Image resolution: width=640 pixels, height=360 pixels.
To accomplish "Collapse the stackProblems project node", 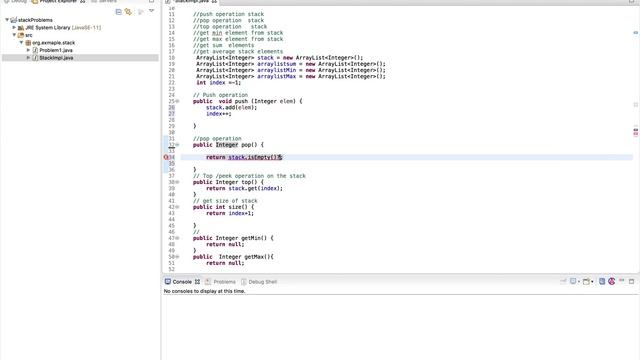I will (x=7, y=20).
